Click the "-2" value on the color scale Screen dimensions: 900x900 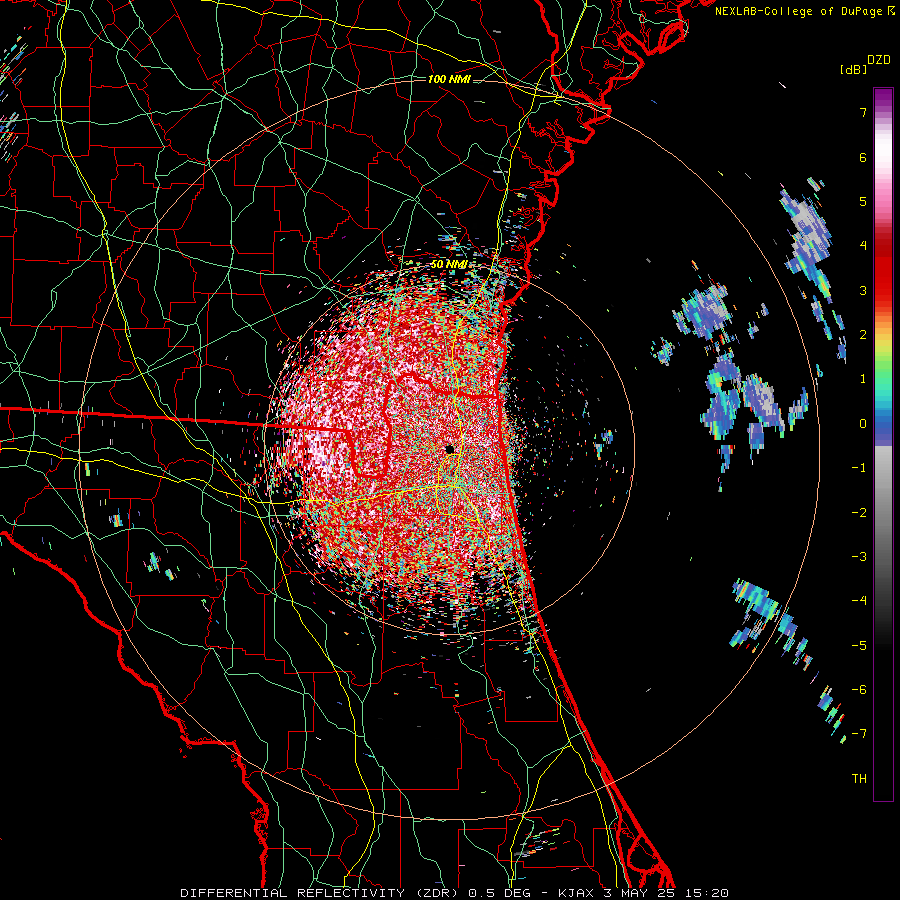(x=859, y=513)
